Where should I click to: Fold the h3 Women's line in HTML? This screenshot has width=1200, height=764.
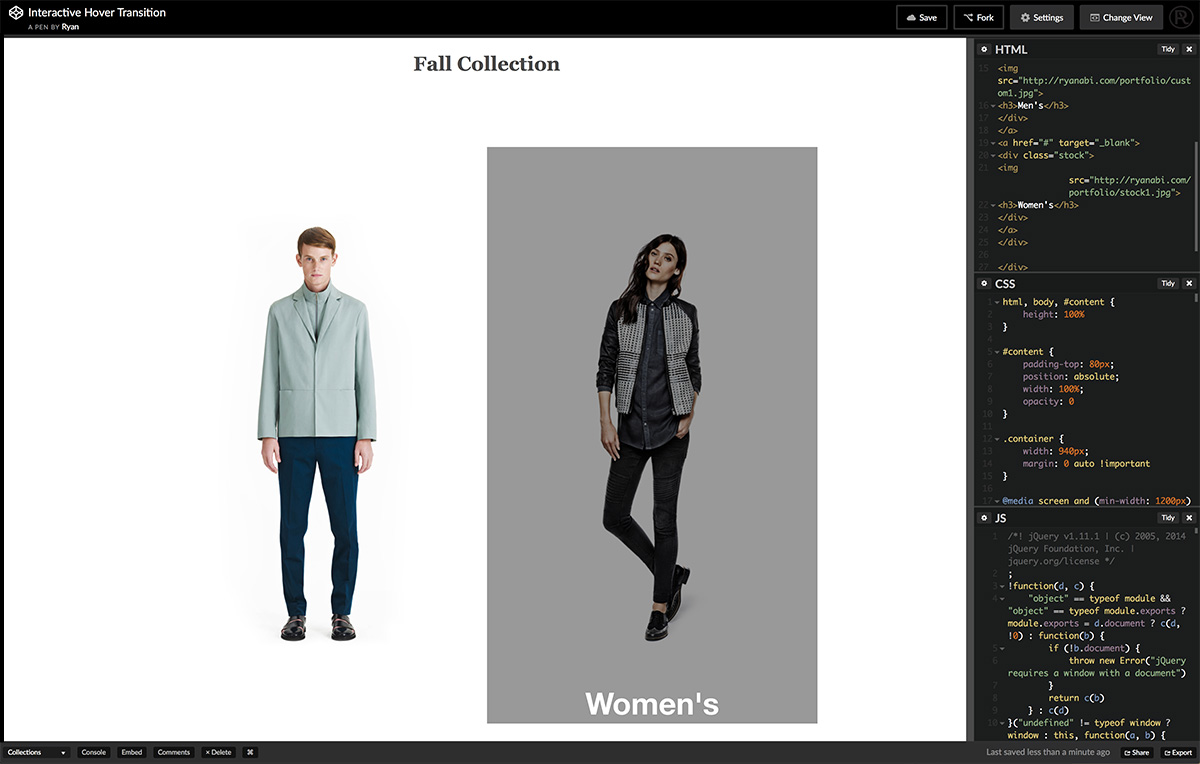(992, 205)
